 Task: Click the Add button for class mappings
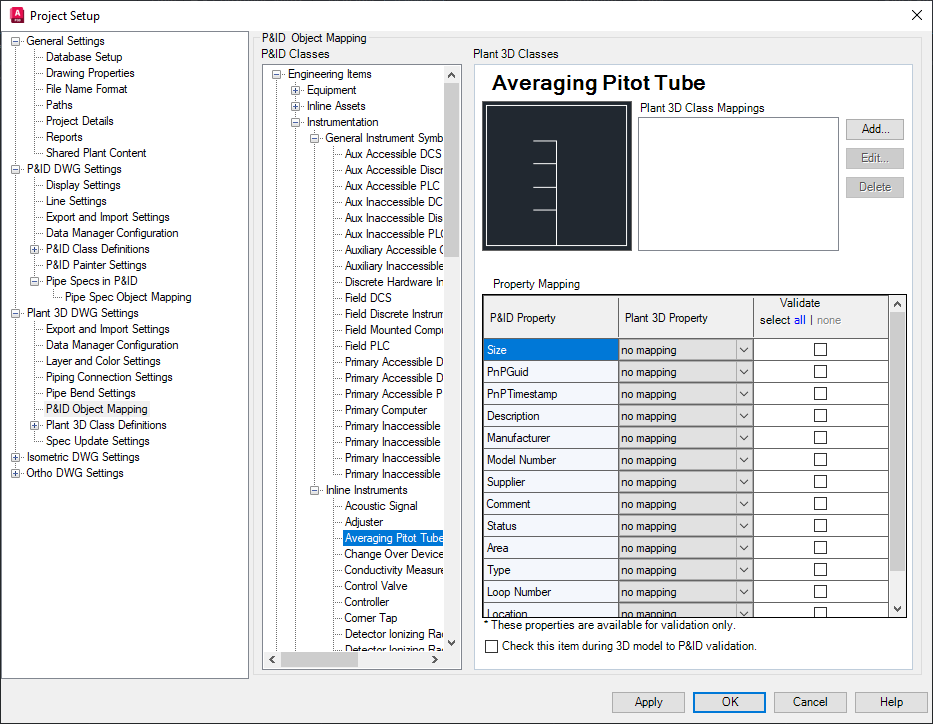[x=873, y=129]
